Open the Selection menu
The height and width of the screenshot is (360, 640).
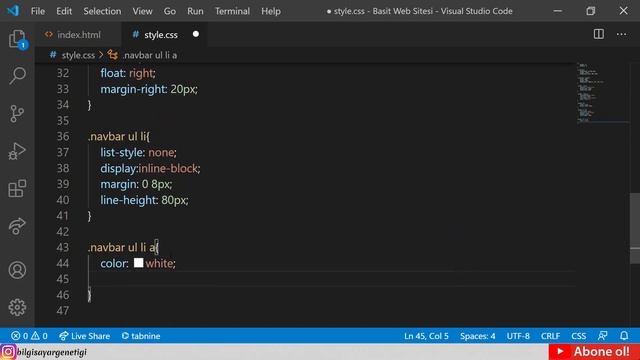[x=102, y=11]
